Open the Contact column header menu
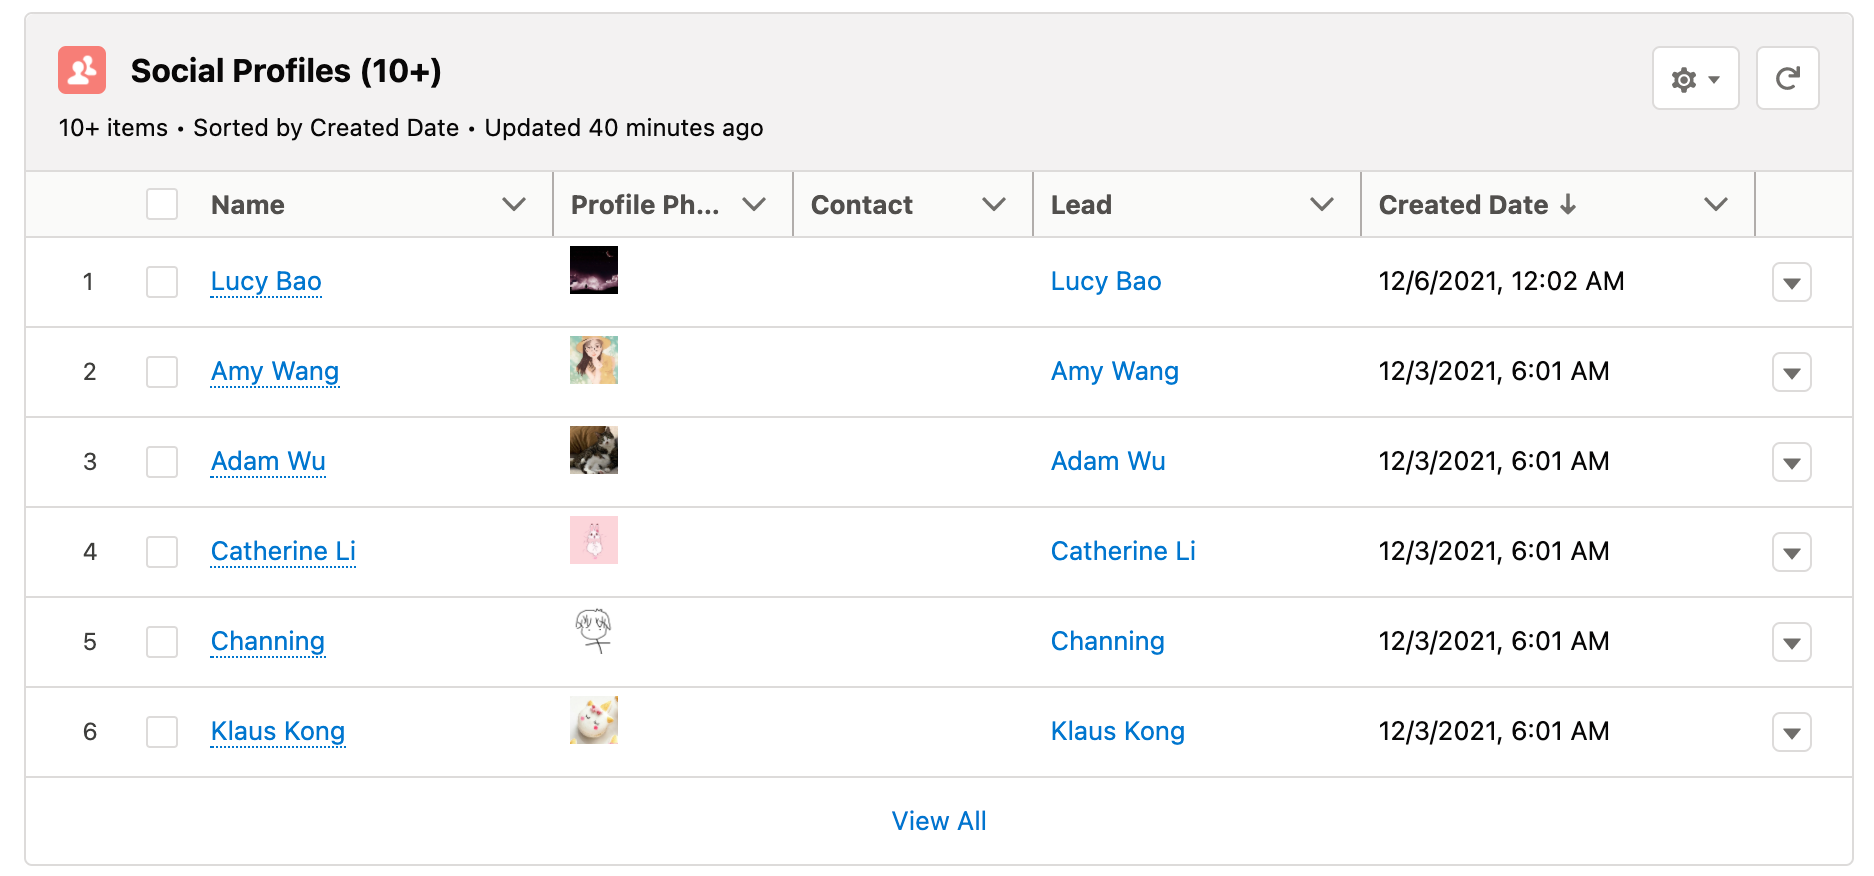 click(x=993, y=205)
